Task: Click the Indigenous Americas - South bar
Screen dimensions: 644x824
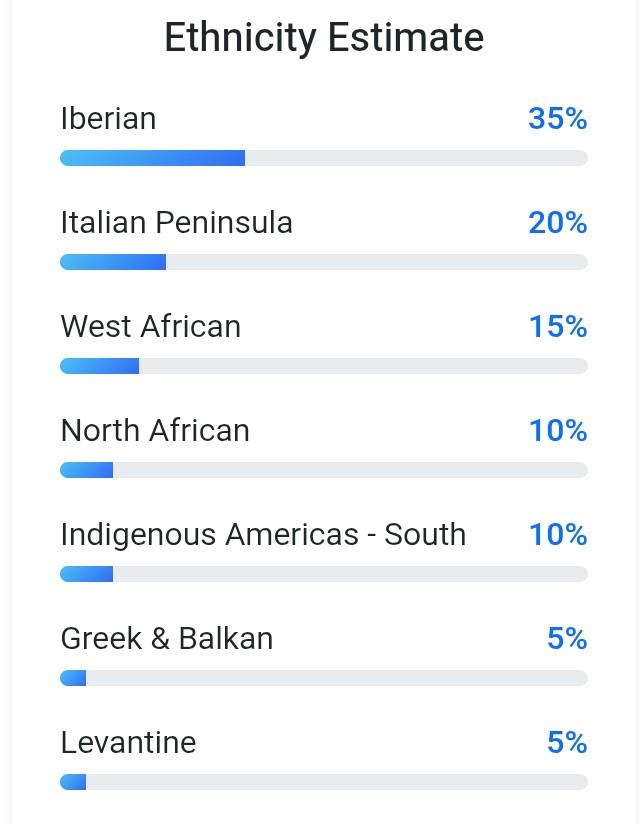Action: click(323, 574)
